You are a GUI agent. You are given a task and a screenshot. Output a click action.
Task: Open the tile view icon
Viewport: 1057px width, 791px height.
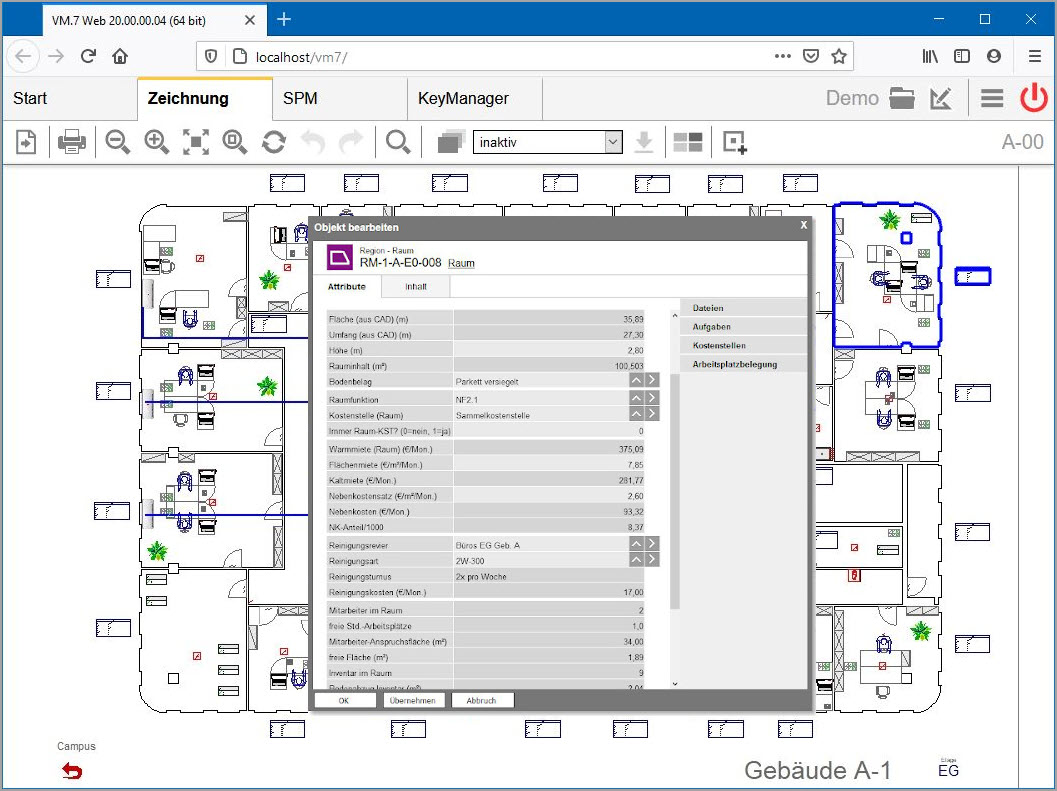tap(688, 142)
